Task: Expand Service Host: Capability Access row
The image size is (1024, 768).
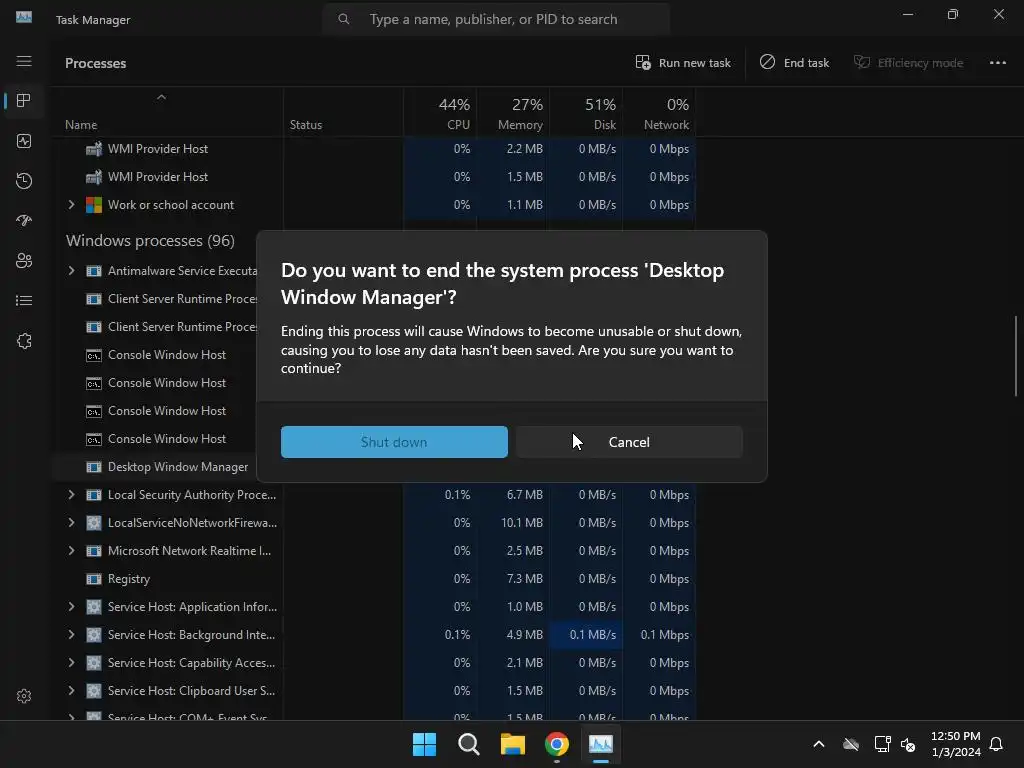Action: 71,663
